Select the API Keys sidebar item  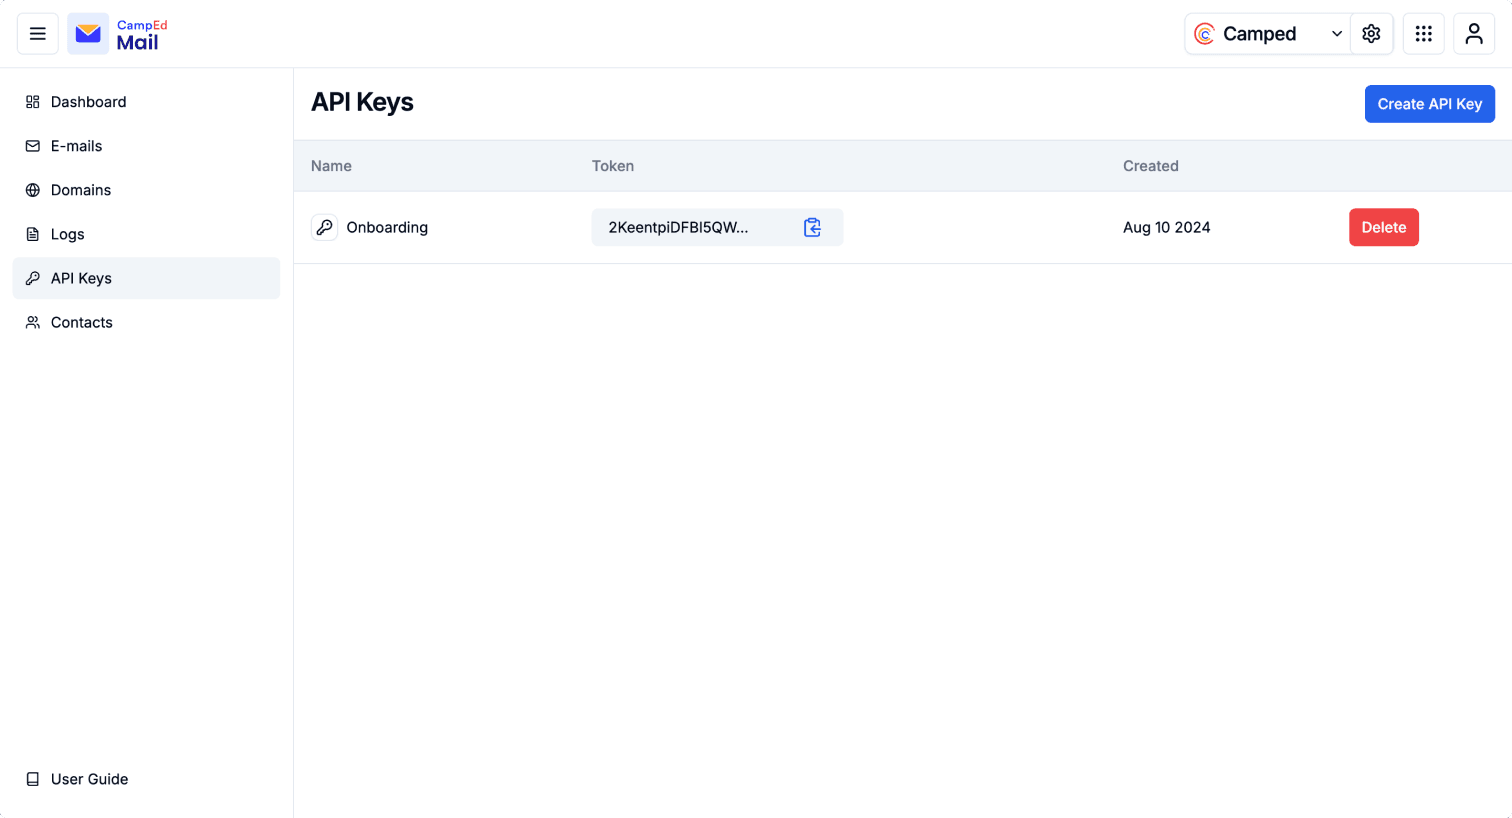point(146,278)
